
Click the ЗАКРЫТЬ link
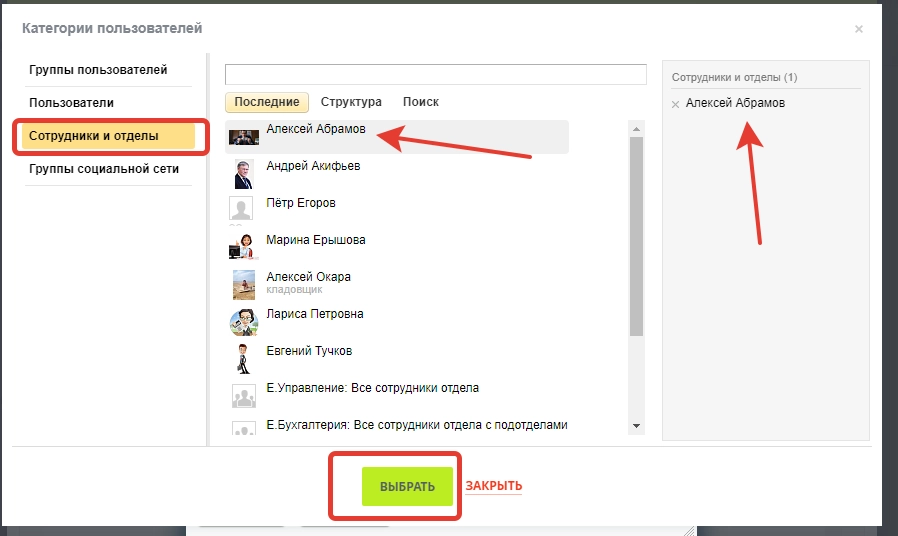493,486
